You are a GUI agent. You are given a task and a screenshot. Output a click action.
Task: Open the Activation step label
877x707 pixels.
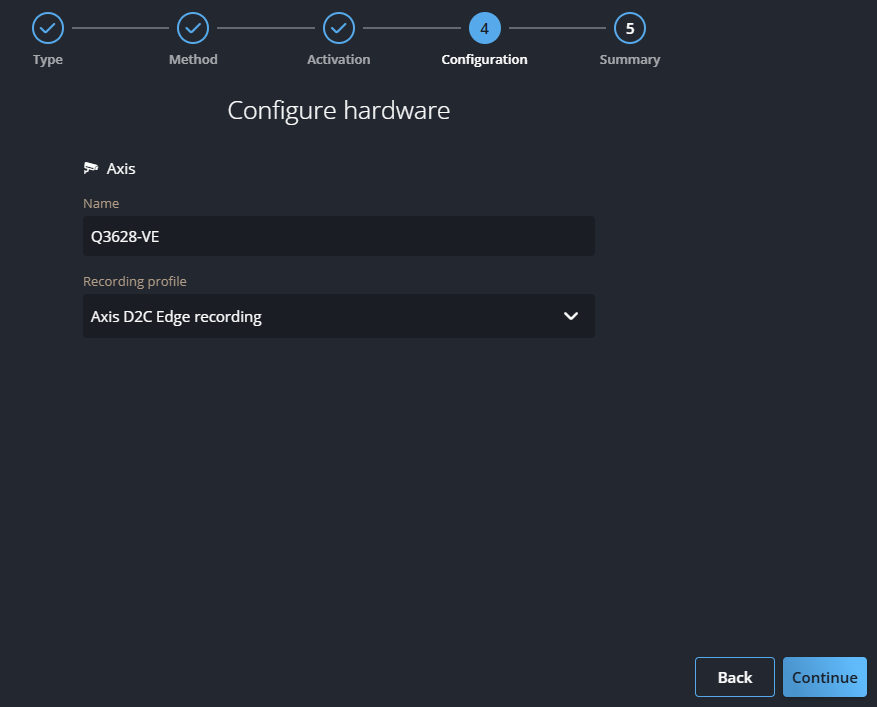tap(339, 60)
